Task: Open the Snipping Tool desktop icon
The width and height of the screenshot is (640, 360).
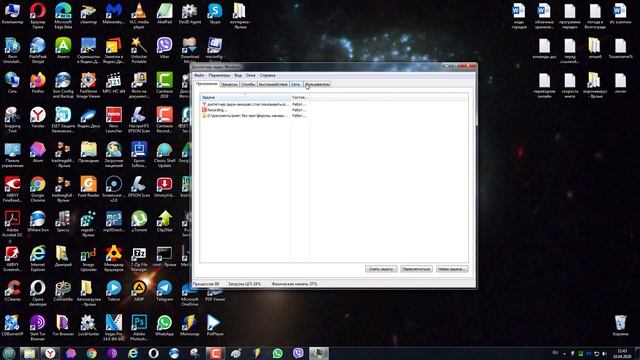Action: (x=12, y=120)
